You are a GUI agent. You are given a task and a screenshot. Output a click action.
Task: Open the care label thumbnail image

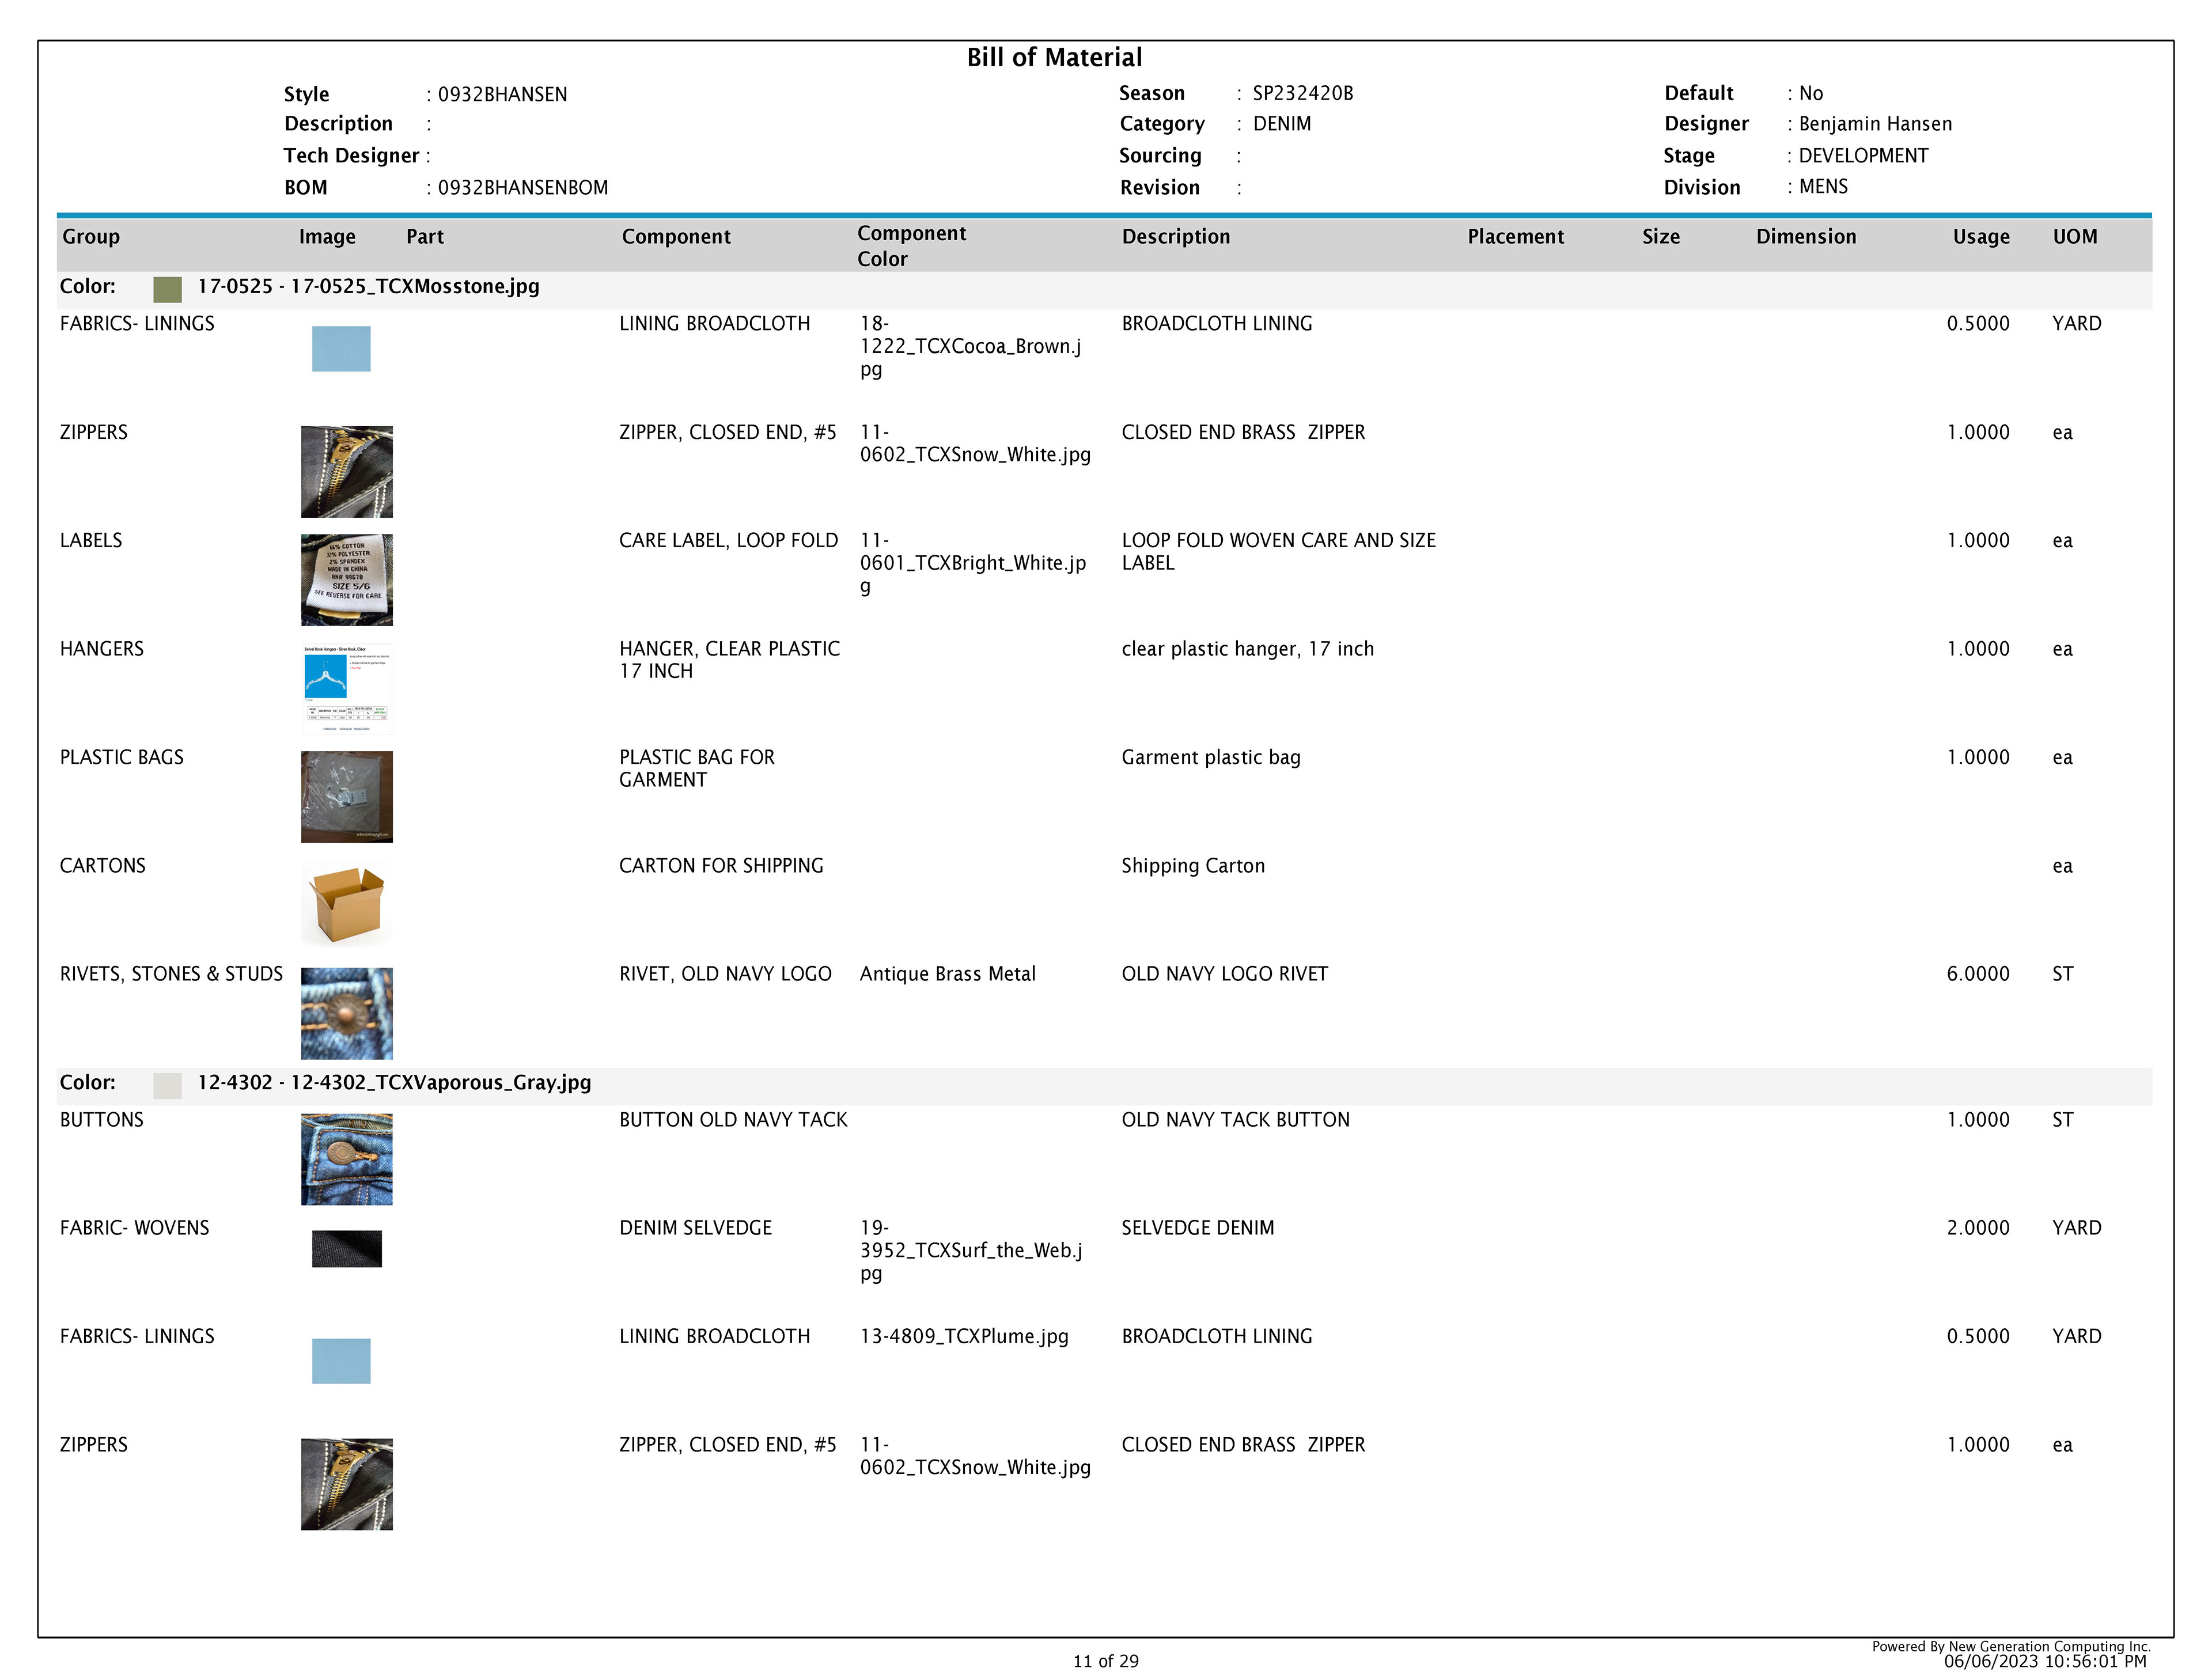(x=346, y=579)
